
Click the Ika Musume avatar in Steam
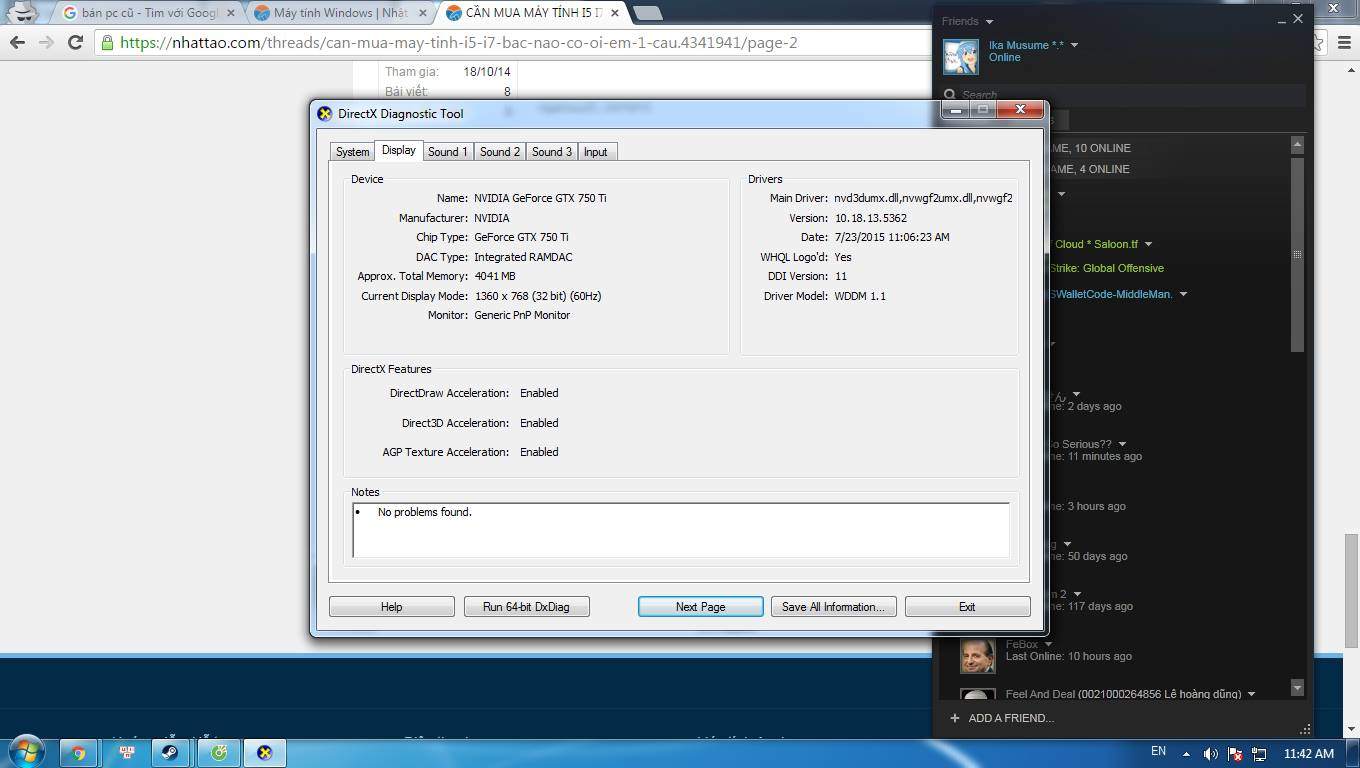point(961,57)
